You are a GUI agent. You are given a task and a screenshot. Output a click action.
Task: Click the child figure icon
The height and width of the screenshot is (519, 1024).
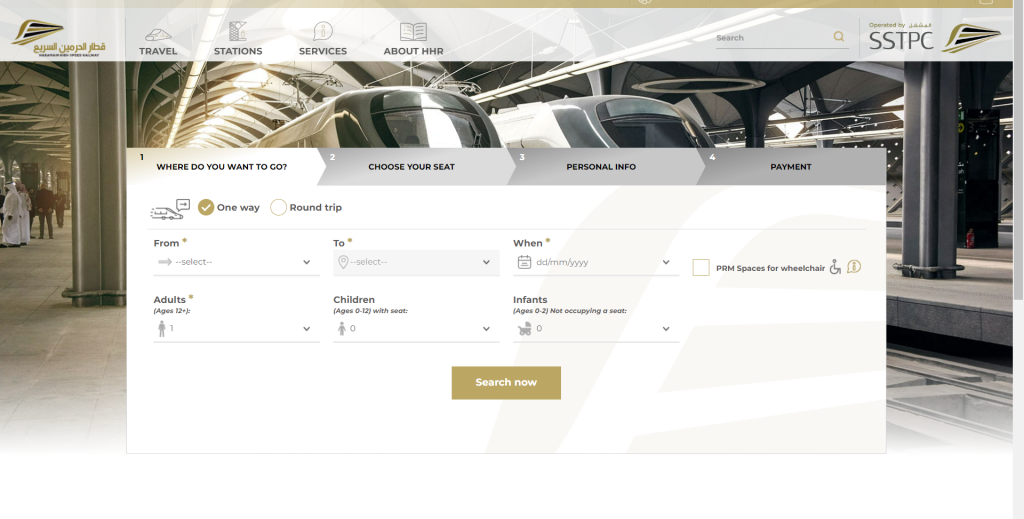[342, 328]
